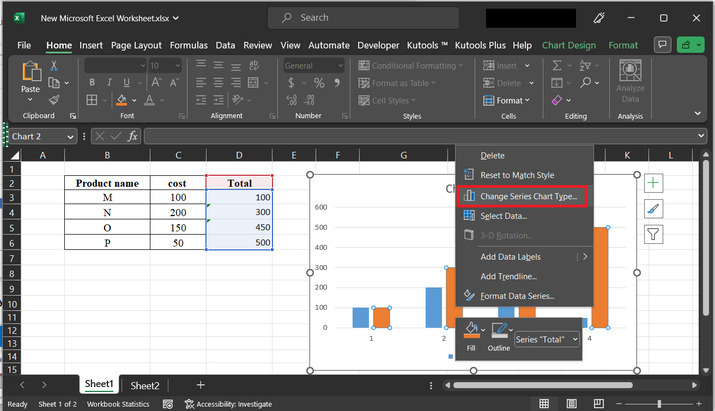Screen dimensions: 715x411
Task: Click the Insert Function fx icon
Action: coord(132,136)
